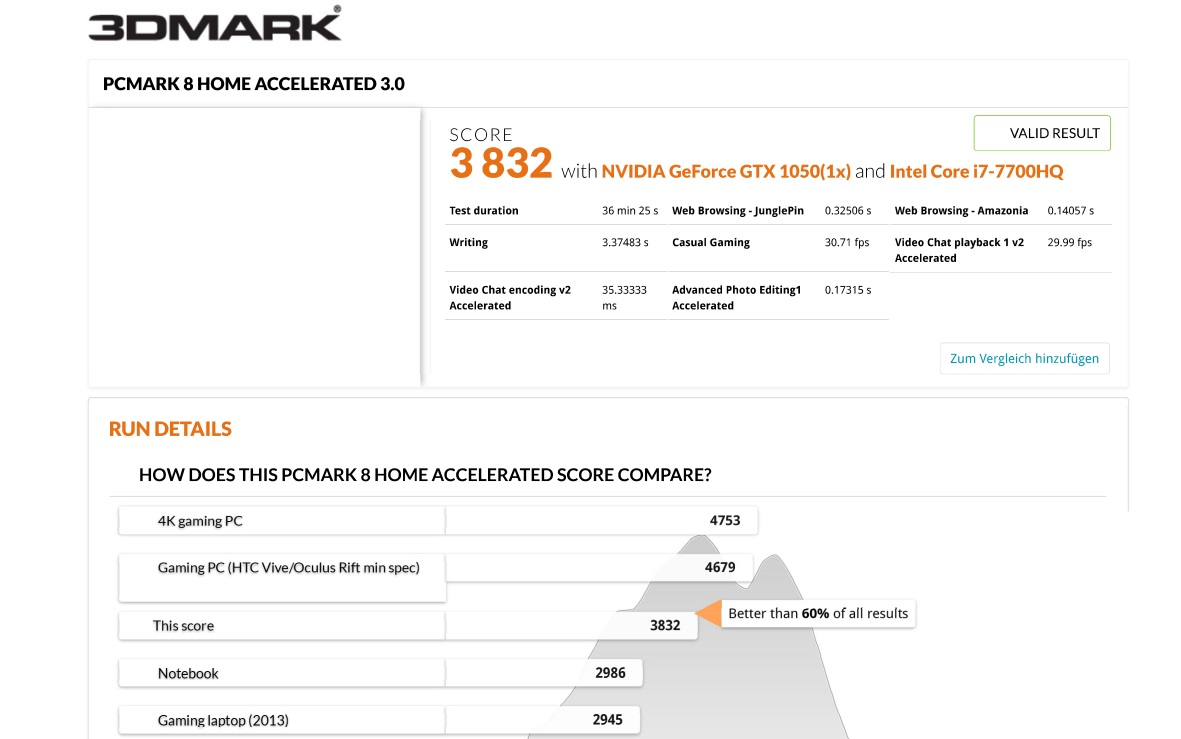Select the 4K gaming PC comparison row
1181x739 pixels.
point(438,521)
